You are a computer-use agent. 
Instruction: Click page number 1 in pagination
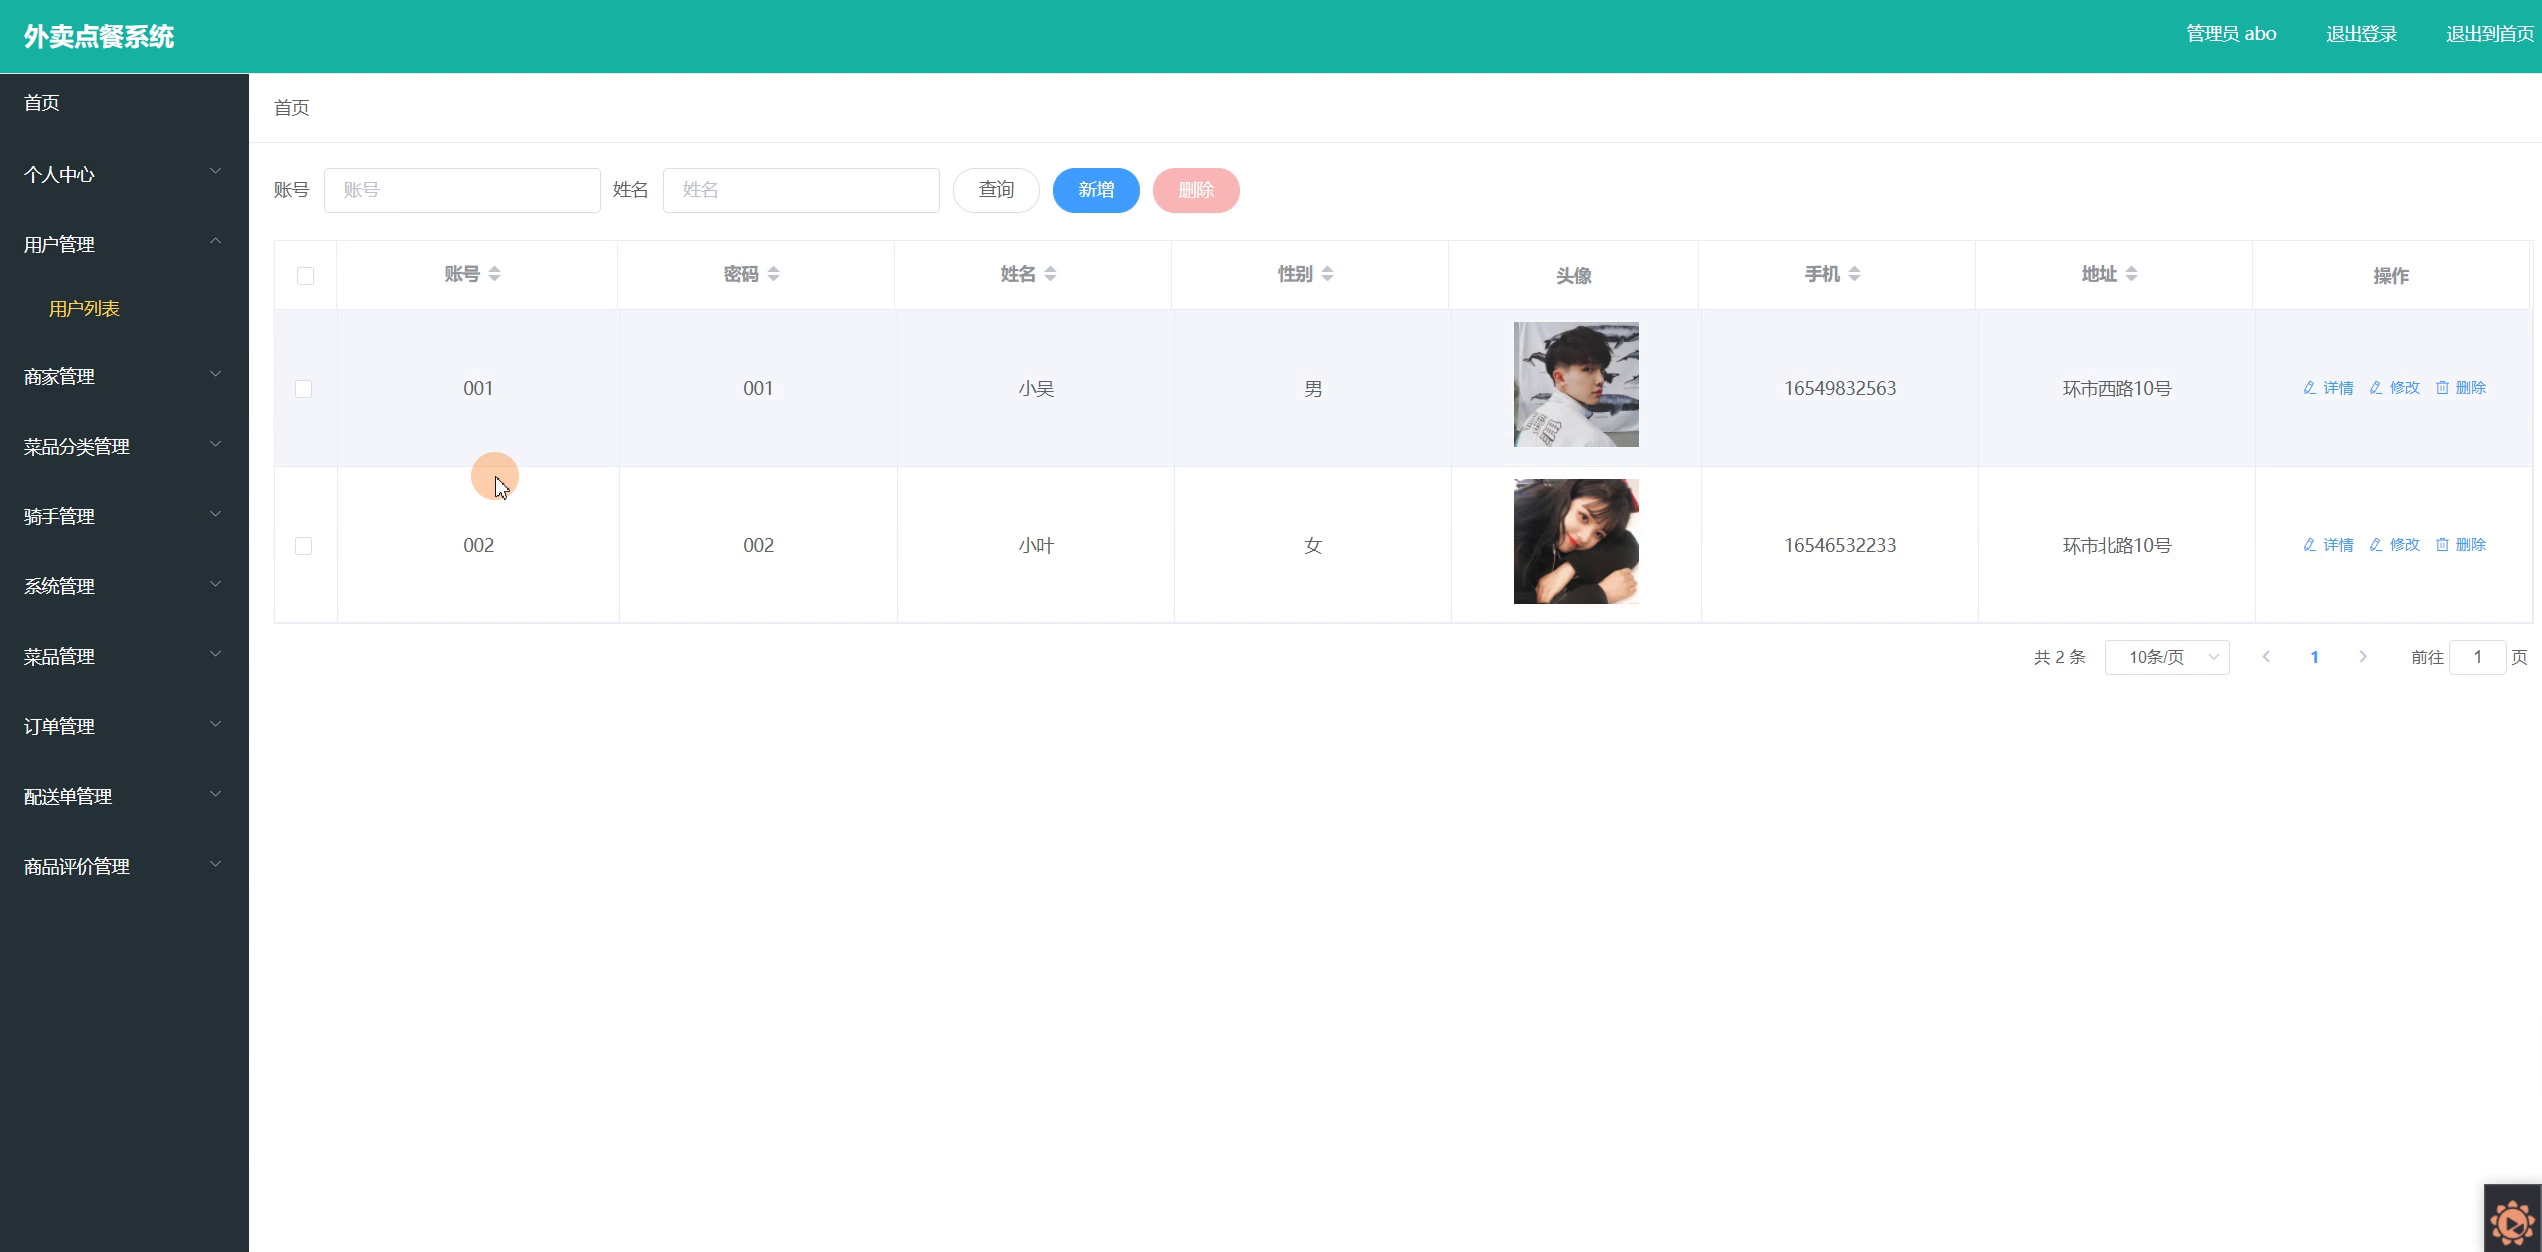pyautogui.click(x=2314, y=657)
